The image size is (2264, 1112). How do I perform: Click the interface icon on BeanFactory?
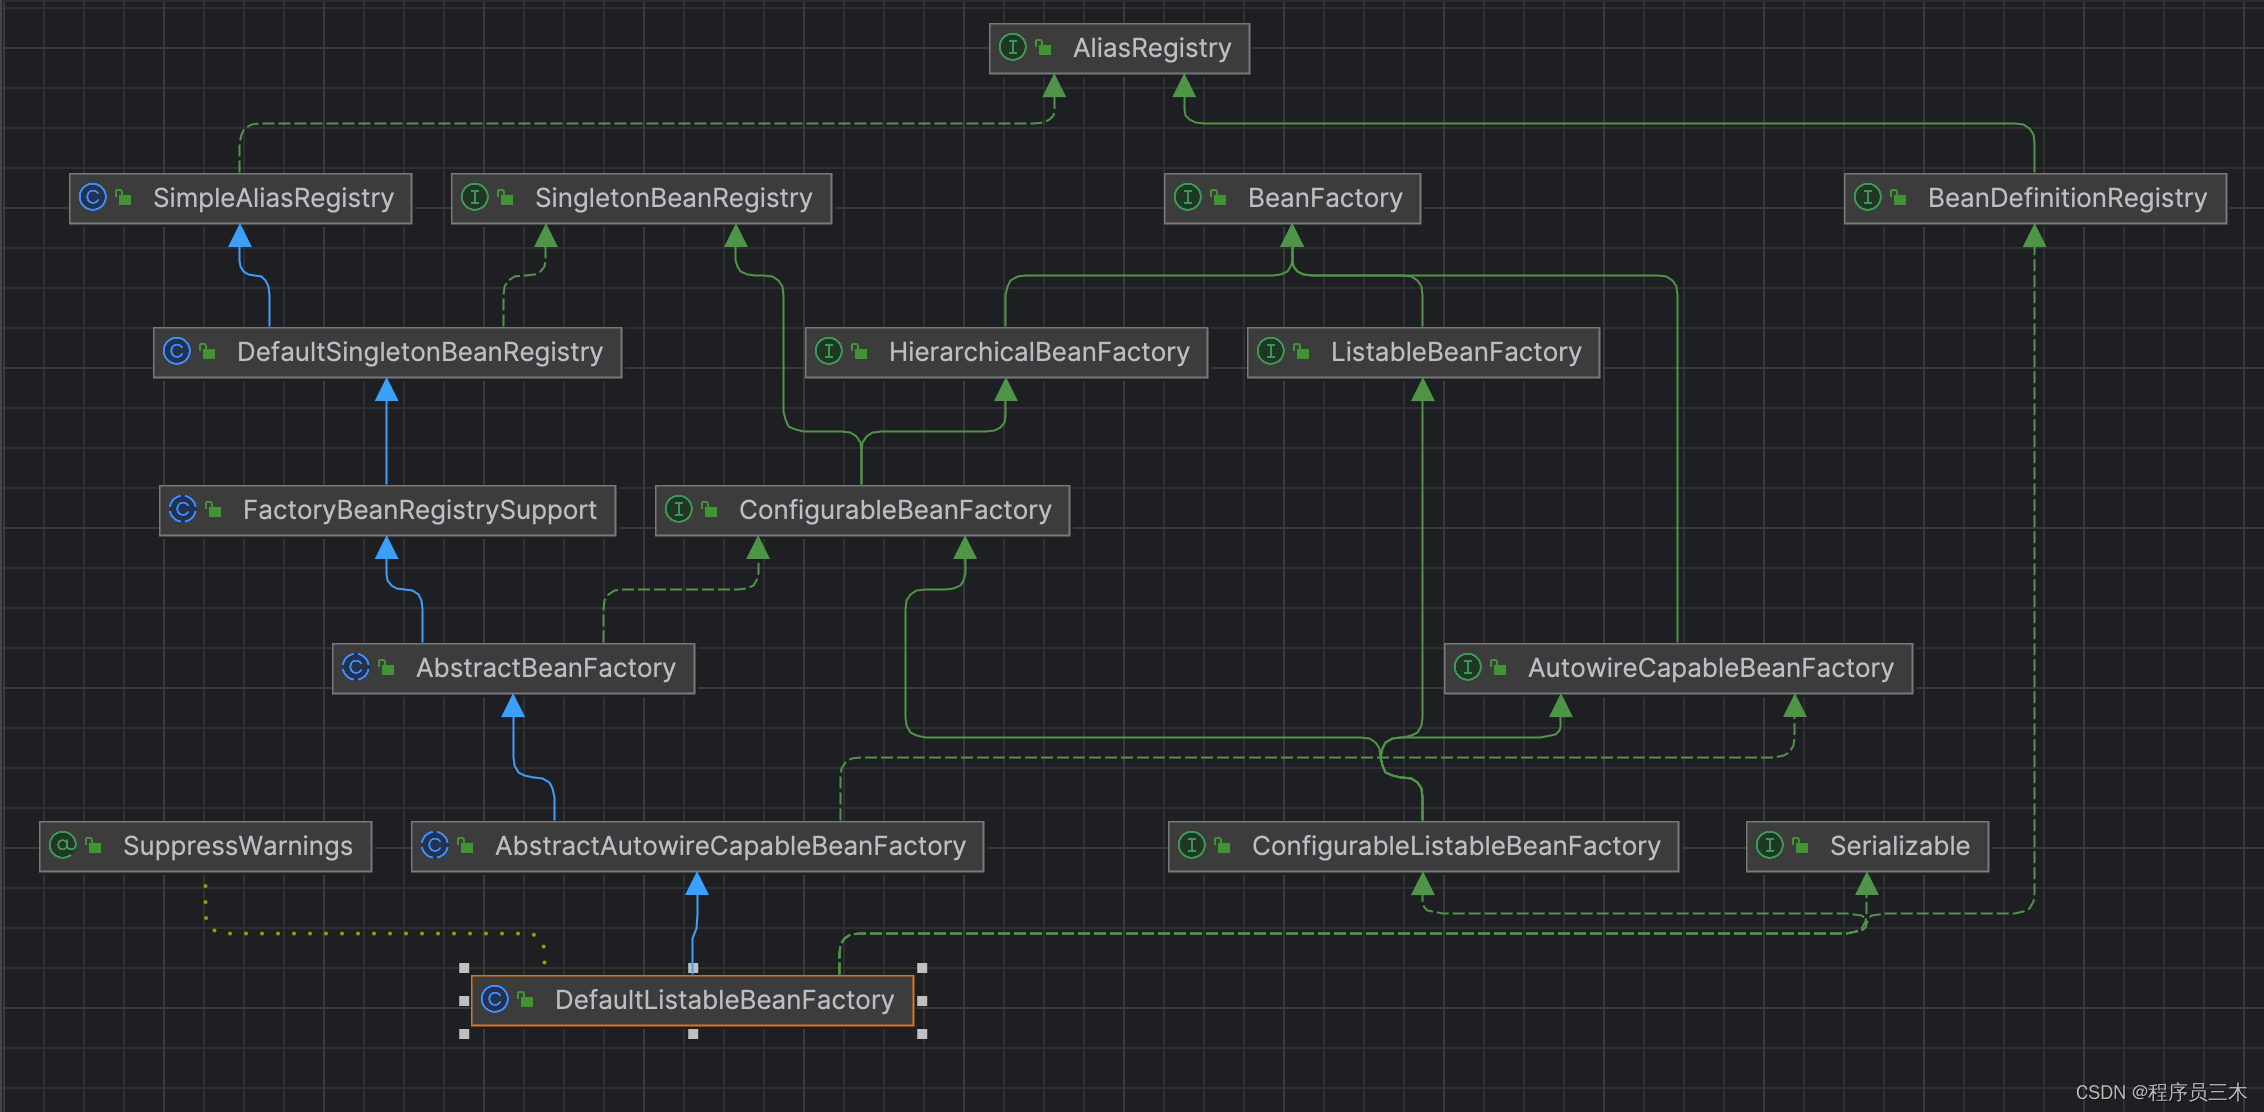point(1188,197)
